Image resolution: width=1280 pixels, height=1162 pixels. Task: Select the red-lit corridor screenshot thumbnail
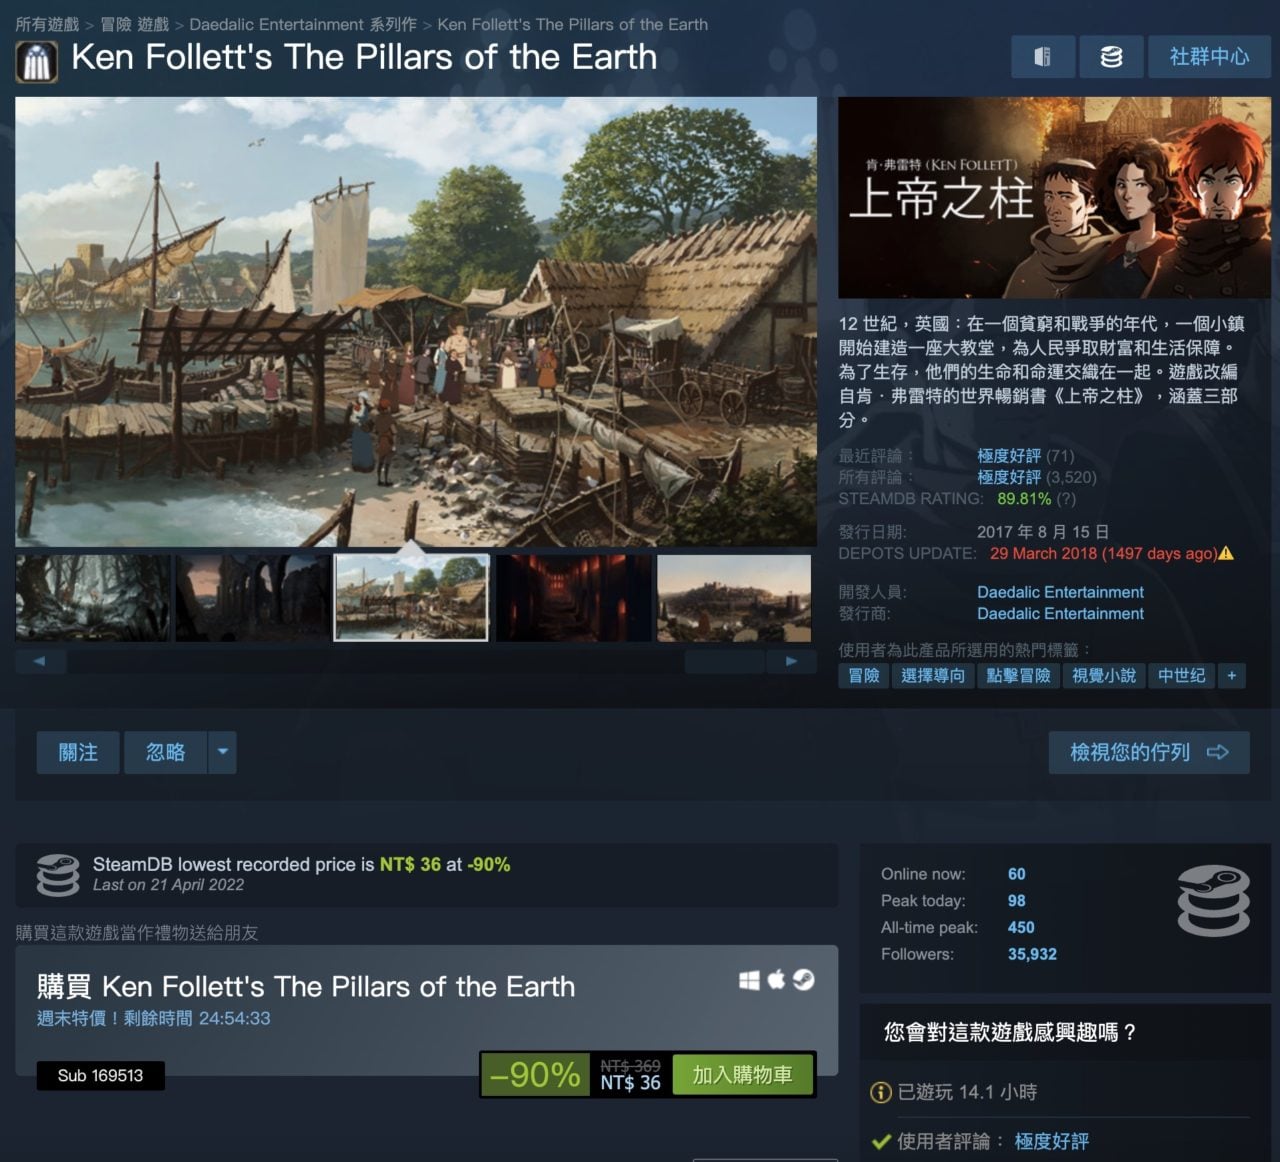click(x=574, y=598)
